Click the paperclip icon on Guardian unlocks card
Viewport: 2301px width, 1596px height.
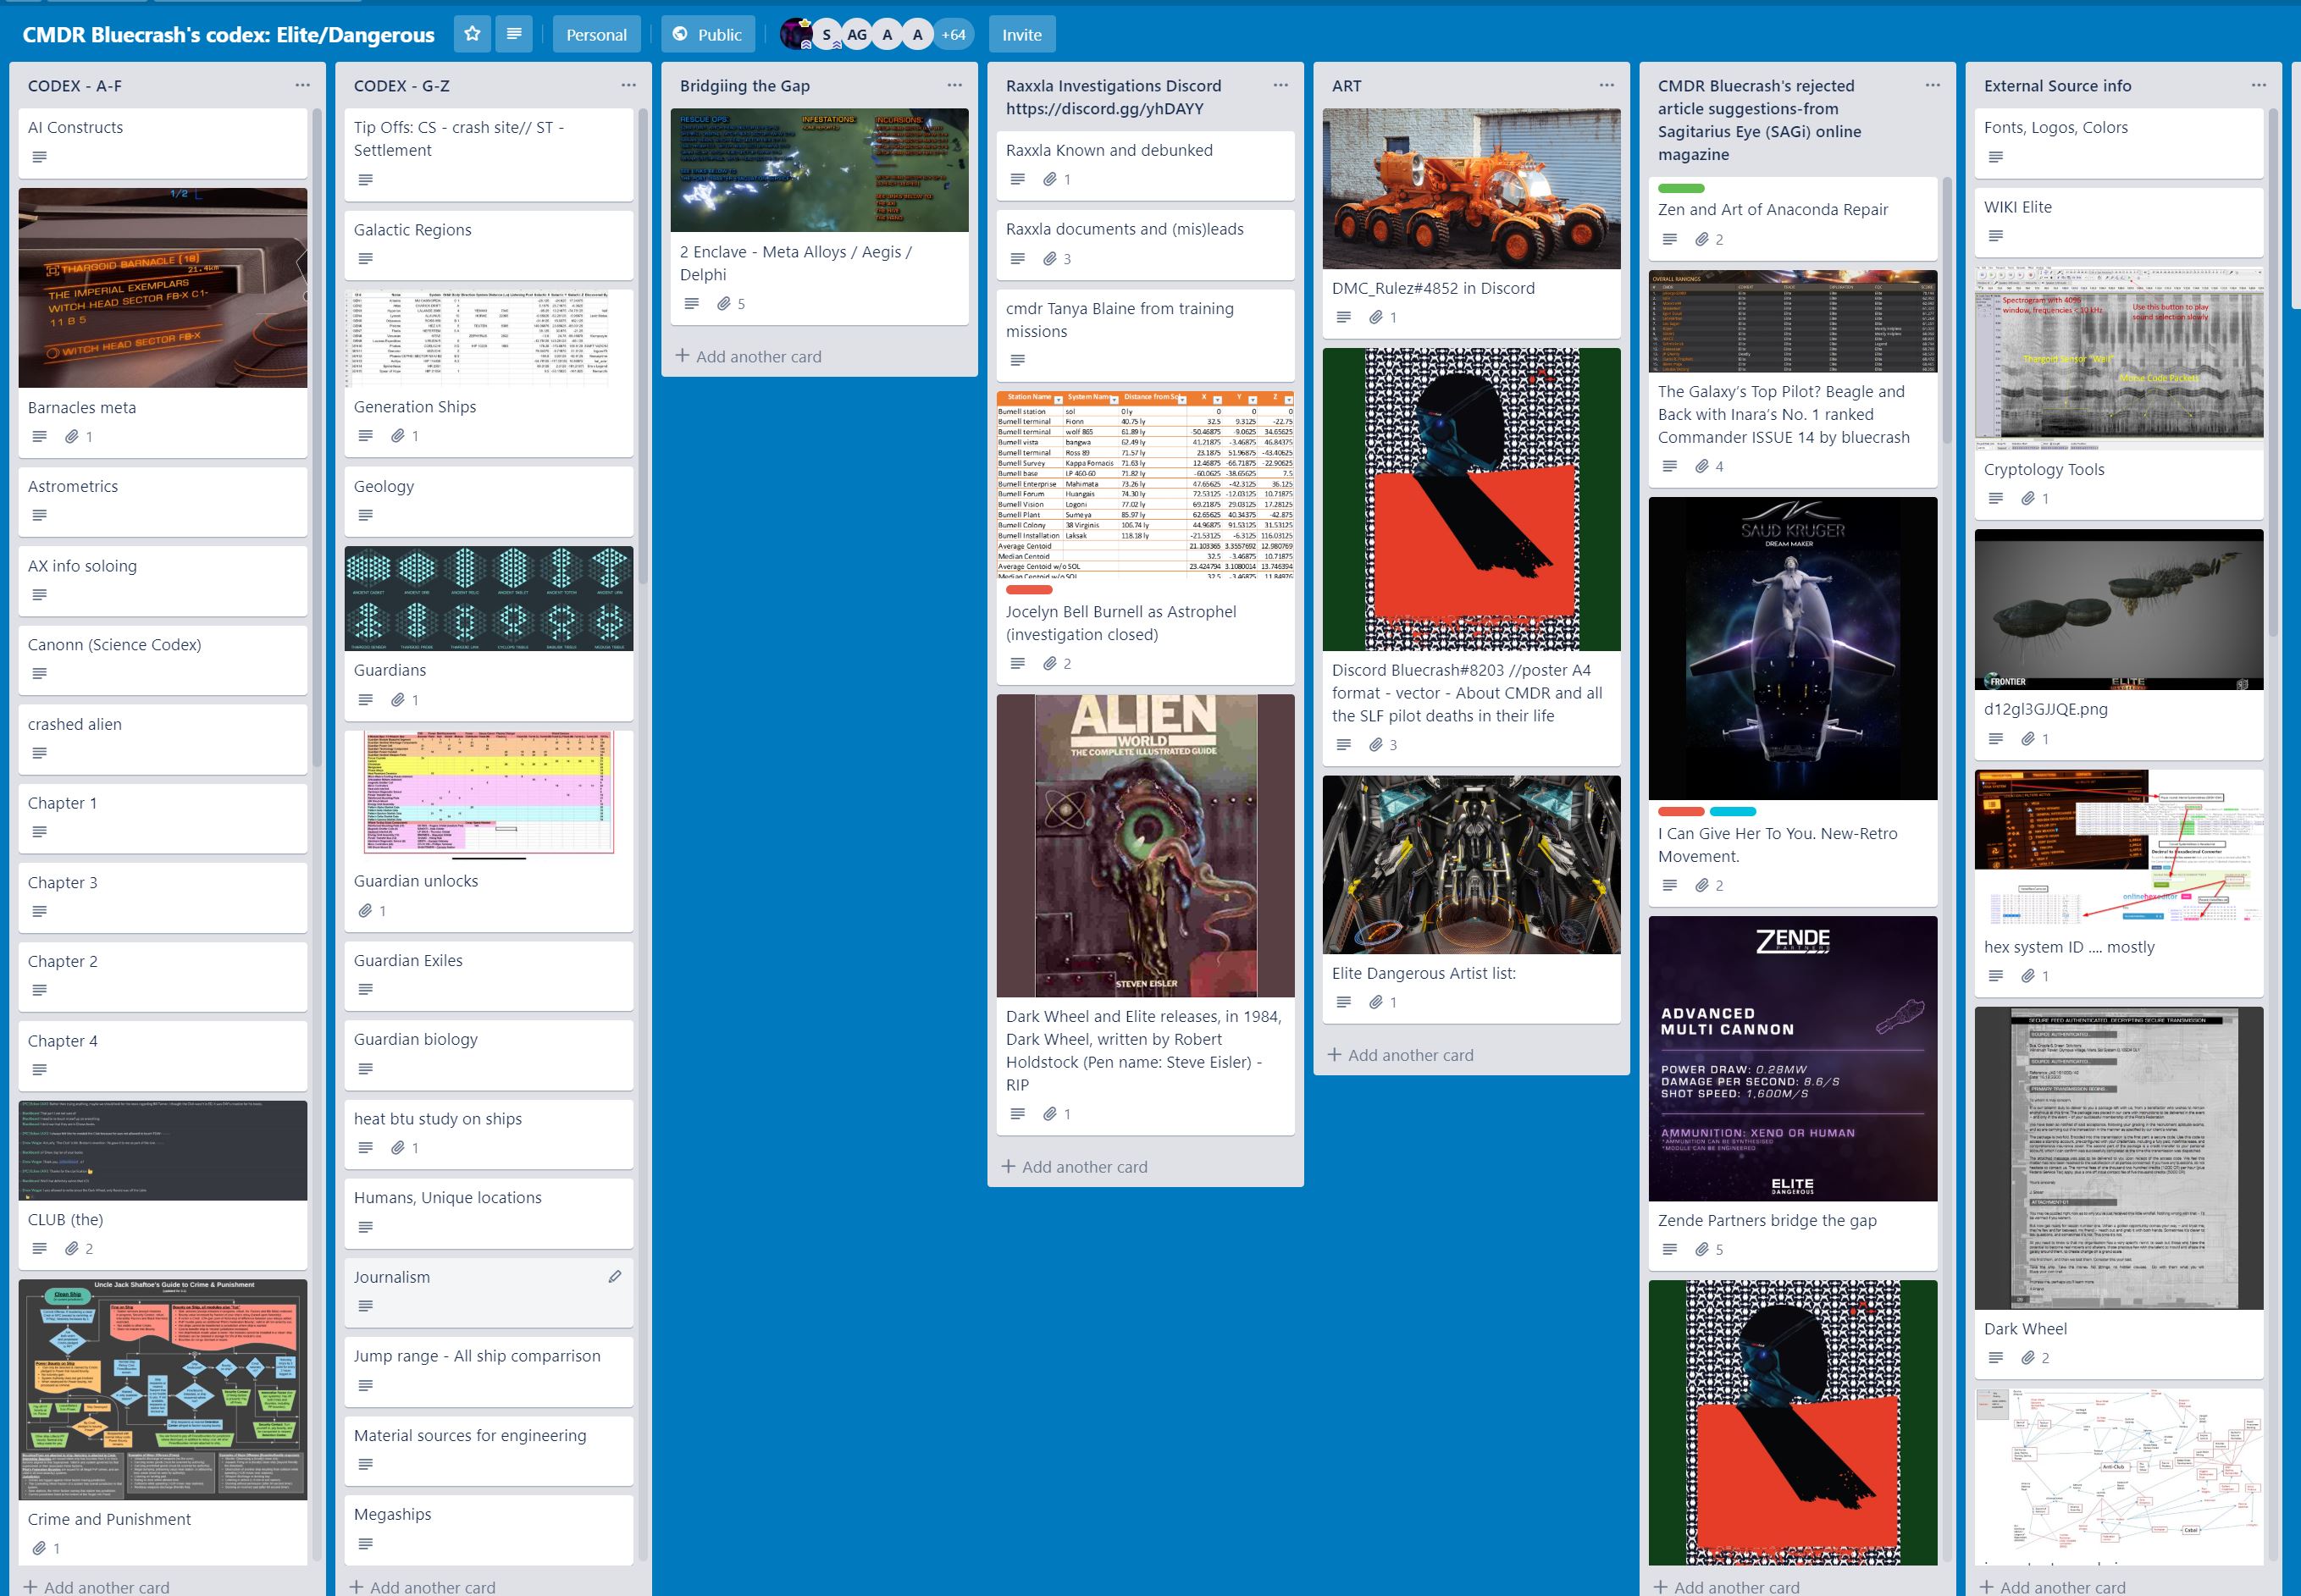(365, 910)
